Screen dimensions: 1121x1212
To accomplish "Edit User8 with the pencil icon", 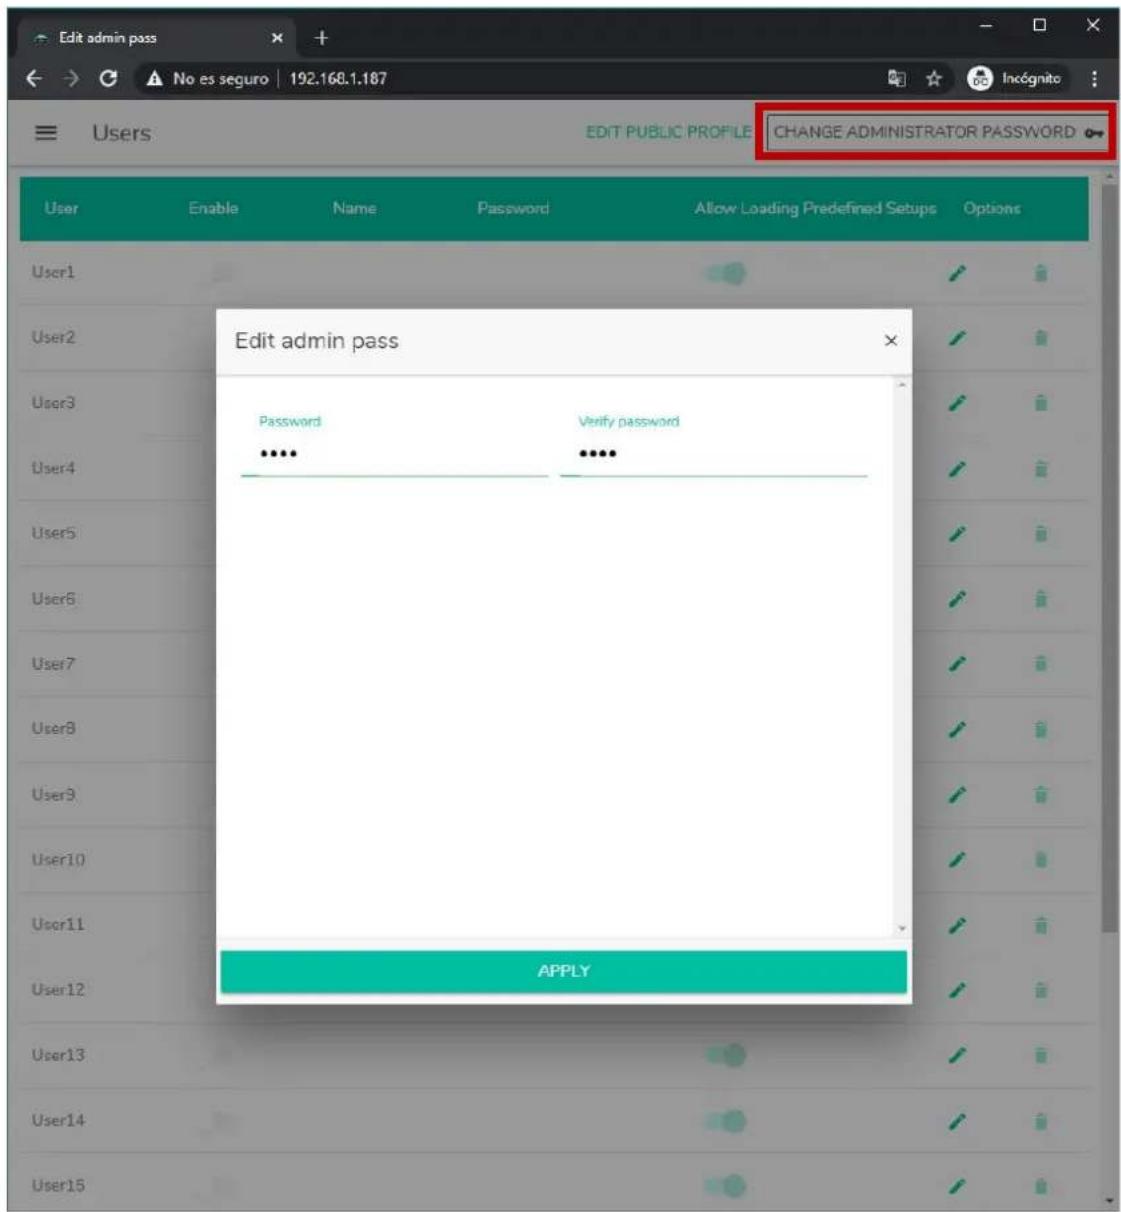I will (x=957, y=729).
